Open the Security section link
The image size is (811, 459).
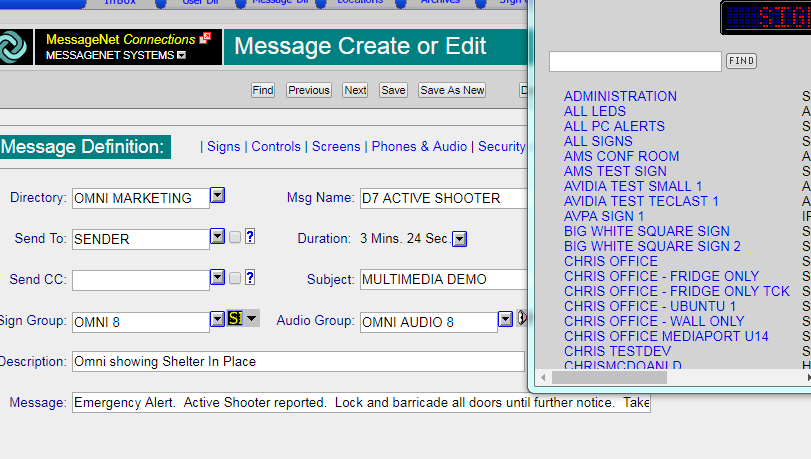click(x=502, y=146)
